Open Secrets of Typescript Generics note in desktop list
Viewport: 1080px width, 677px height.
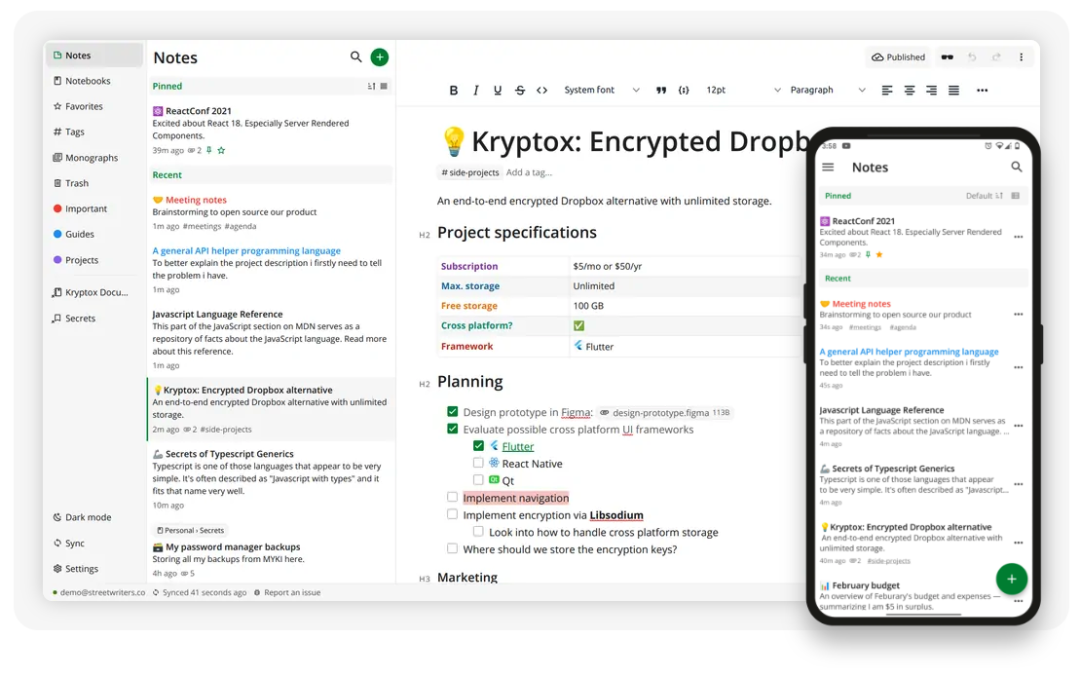[271, 480]
